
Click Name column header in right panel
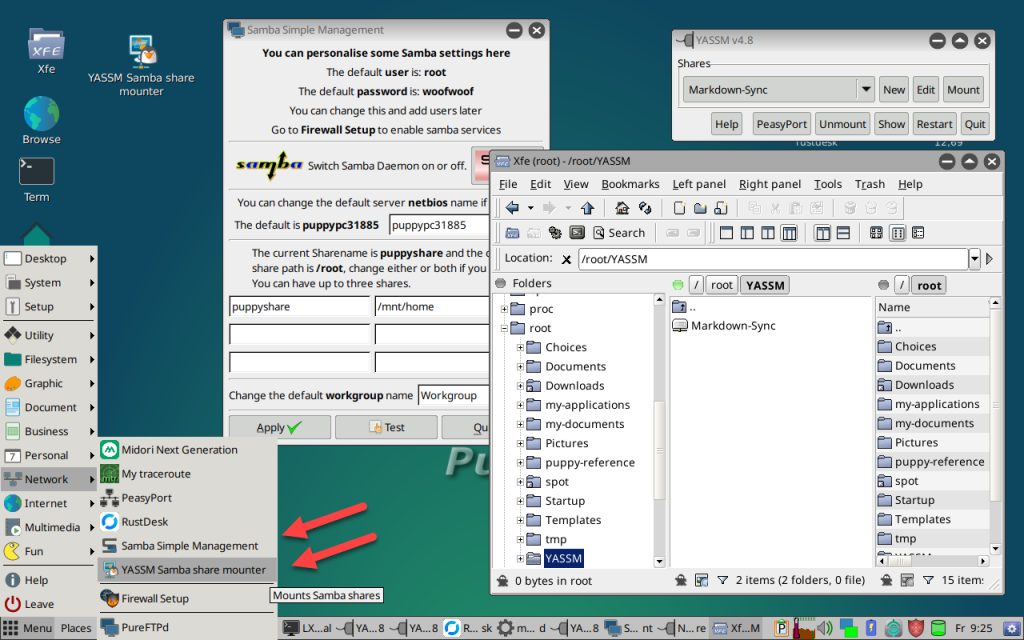point(933,307)
